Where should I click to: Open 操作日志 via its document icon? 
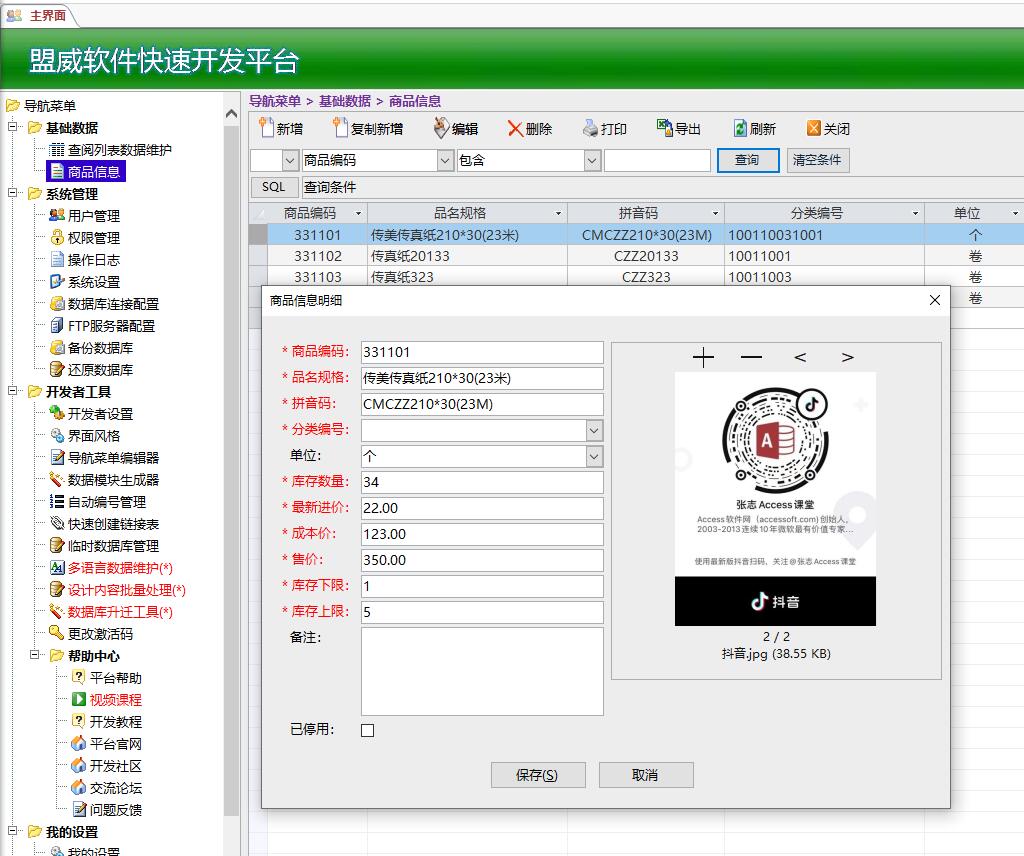pyautogui.click(x=57, y=259)
